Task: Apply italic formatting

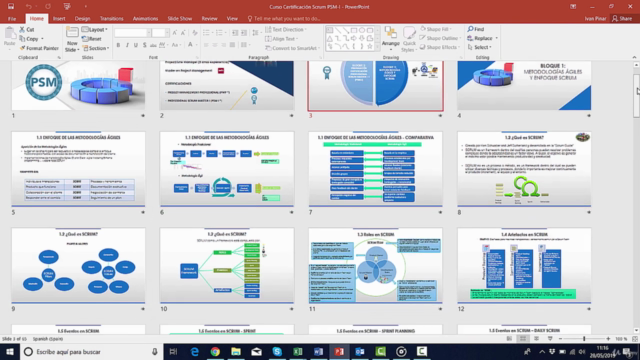Action: click(x=127, y=45)
